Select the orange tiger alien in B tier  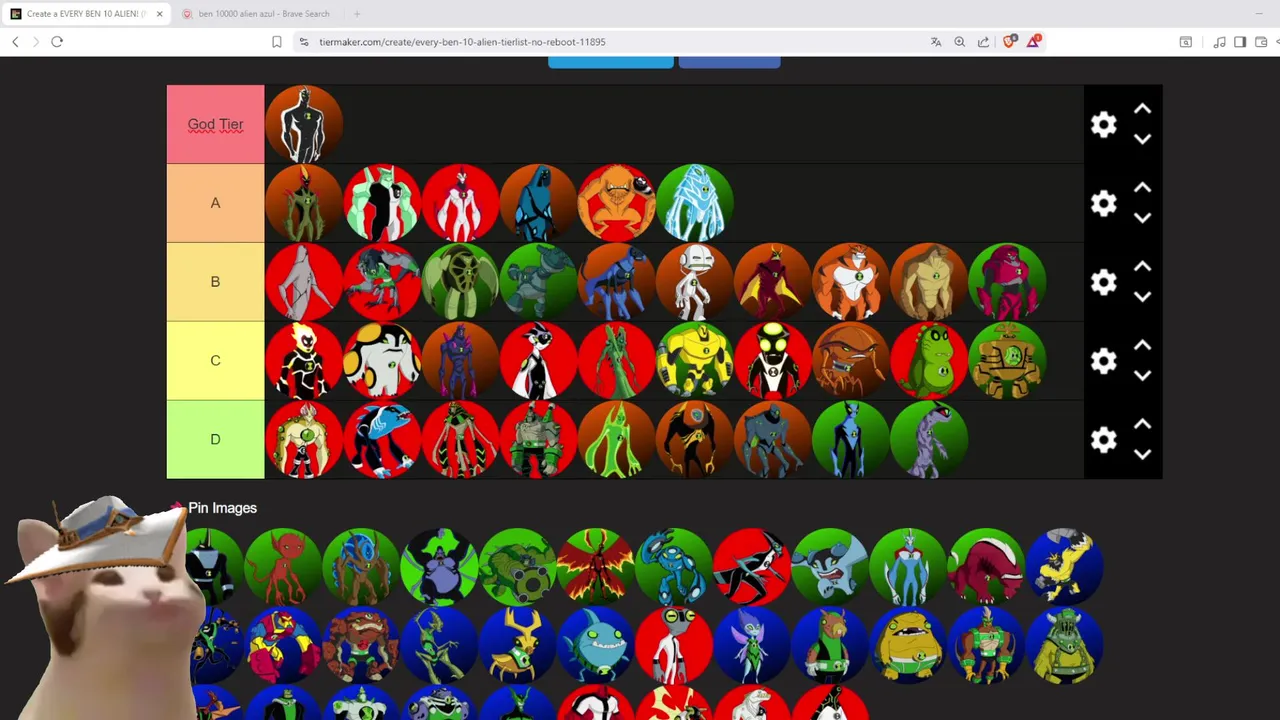pyautogui.click(x=851, y=282)
